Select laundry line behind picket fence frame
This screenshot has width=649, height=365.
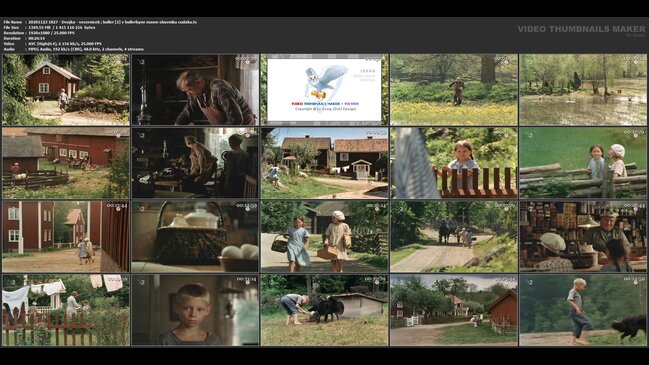(x=66, y=310)
